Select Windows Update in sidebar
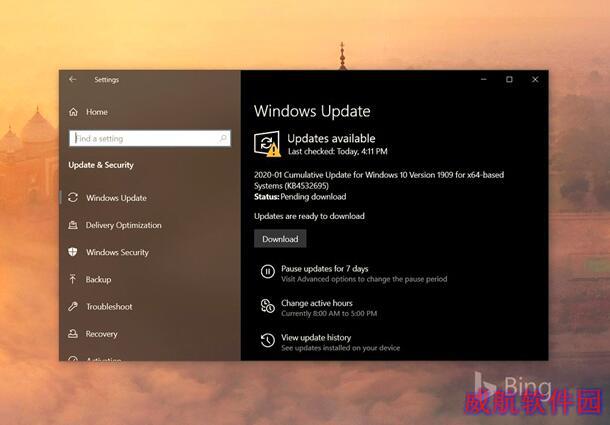This screenshot has height=425, width=610. (x=116, y=198)
